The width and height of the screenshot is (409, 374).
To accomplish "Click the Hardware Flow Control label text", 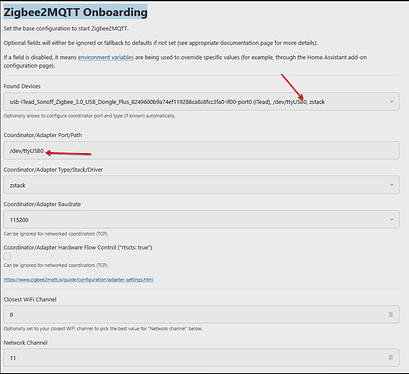I will point(78,247).
